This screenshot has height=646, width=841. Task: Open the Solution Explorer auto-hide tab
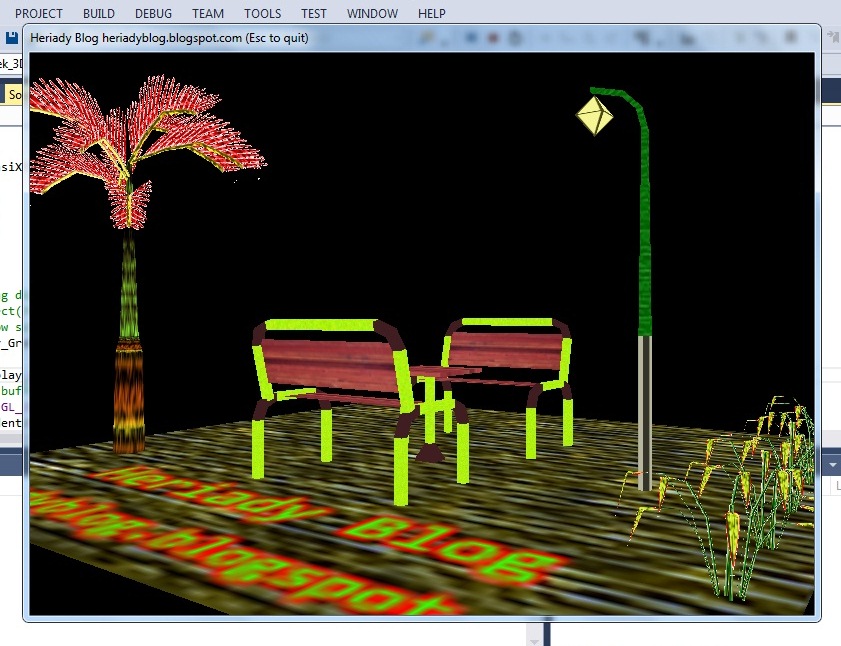[13, 93]
